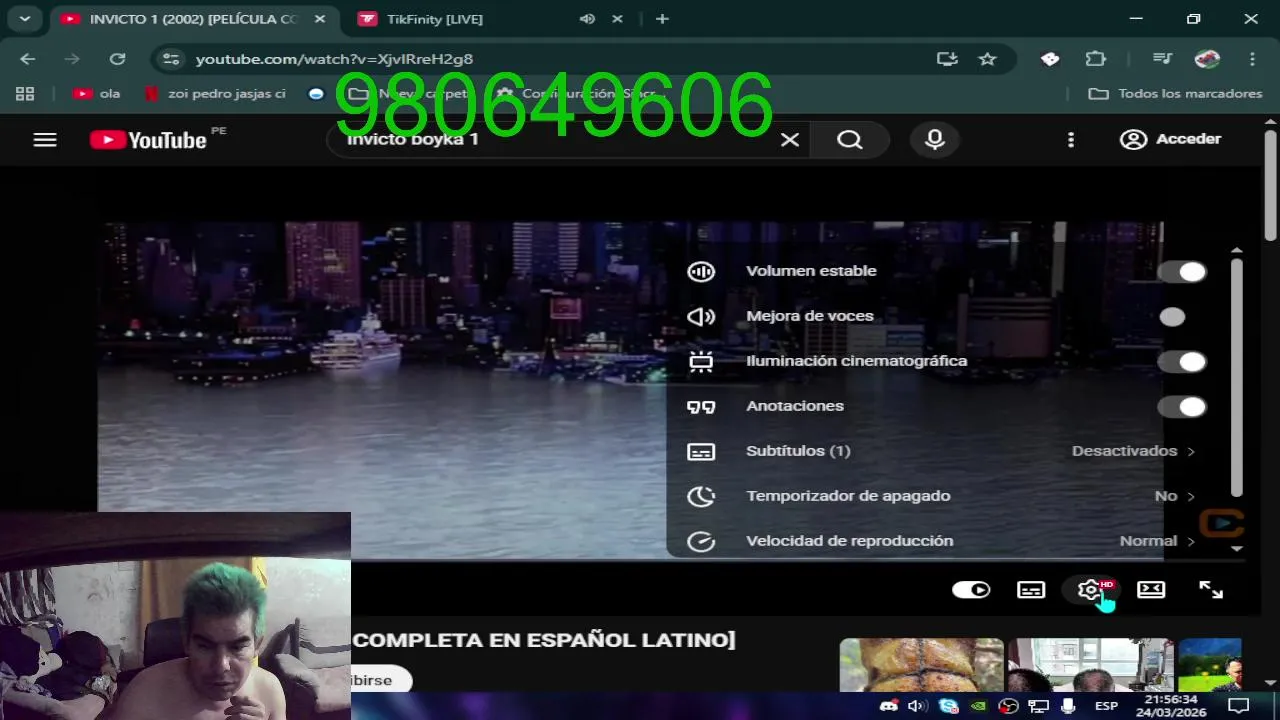The height and width of the screenshot is (720, 1280).
Task: Enter fullscreen mode on the player
Action: pyautogui.click(x=1211, y=590)
